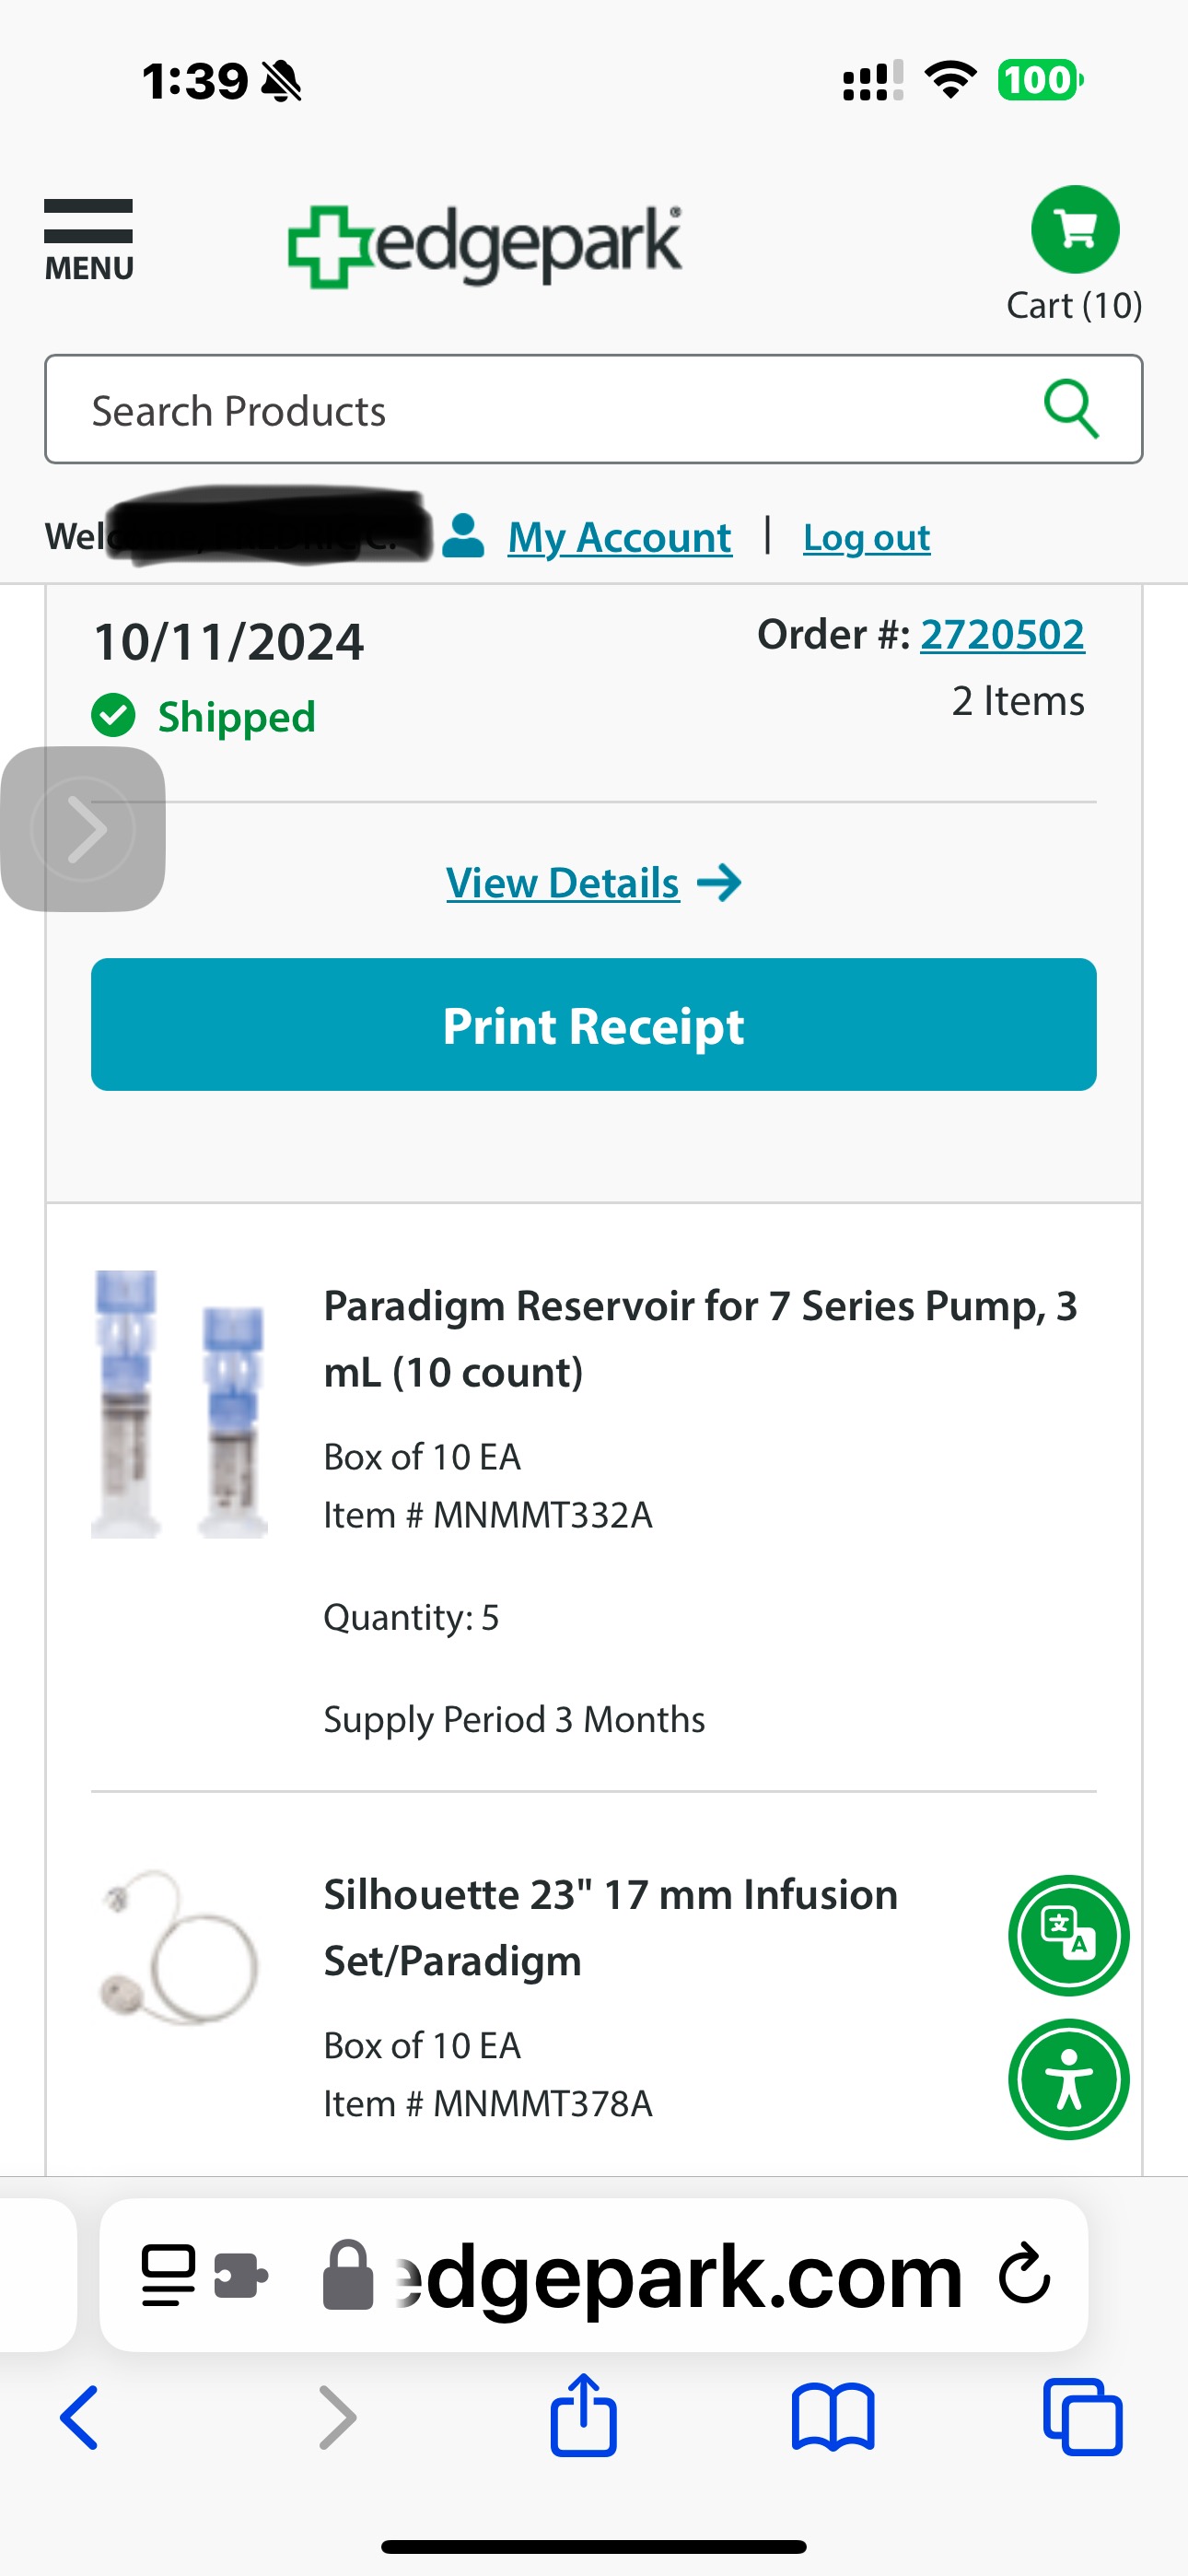Click the Log out link
1188x2576 pixels.
coord(866,538)
